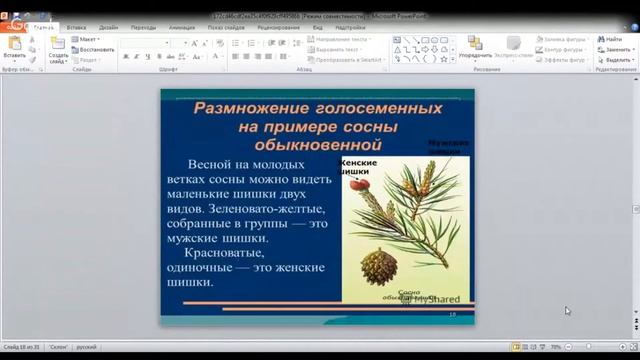
Task: Toggle Strikethrough formatting
Action: tap(170, 57)
